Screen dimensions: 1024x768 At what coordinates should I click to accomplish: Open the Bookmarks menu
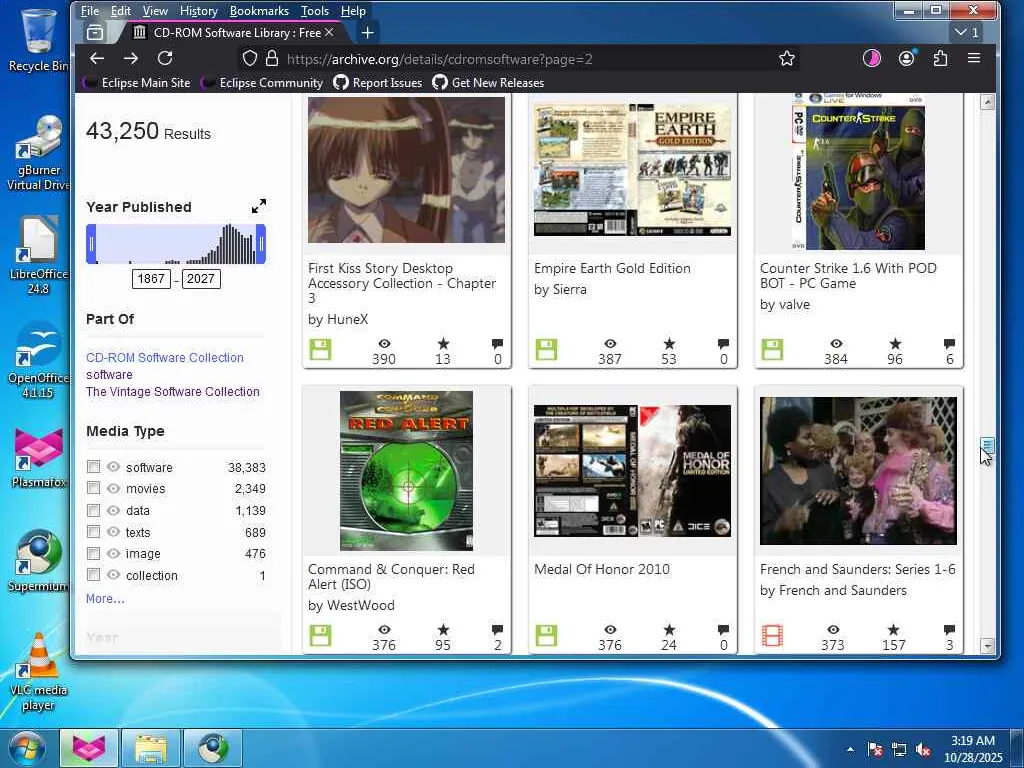(x=259, y=11)
